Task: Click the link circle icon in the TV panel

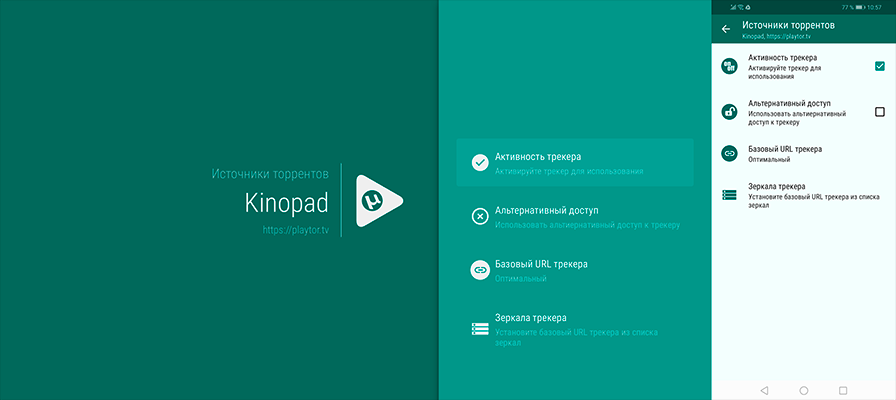Action: [x=480, y=270]
